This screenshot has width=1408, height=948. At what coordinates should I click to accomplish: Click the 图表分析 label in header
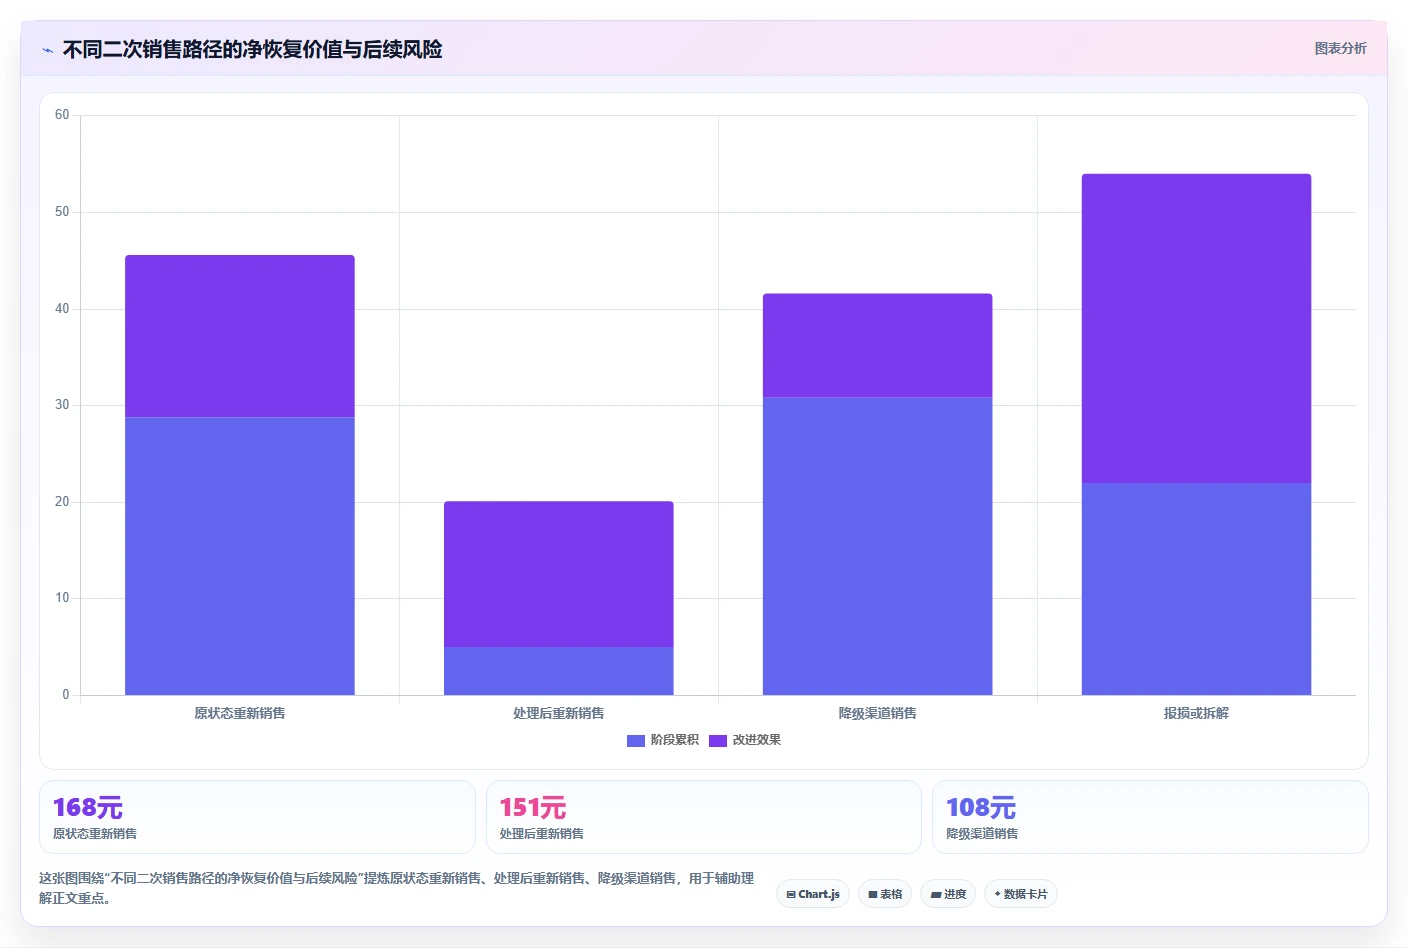pyautogui.click(x=1340, y=48)
